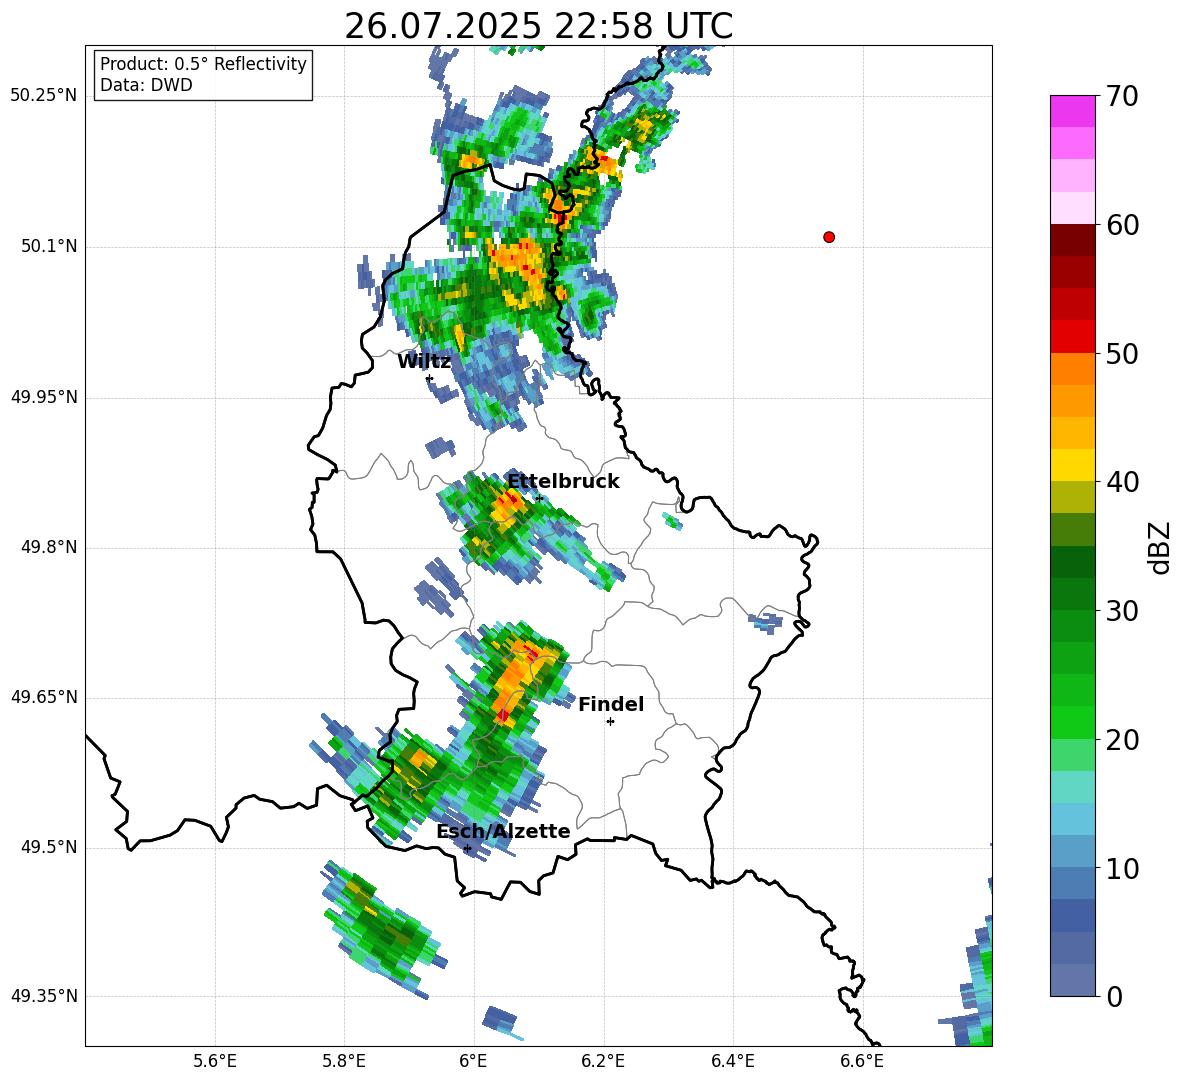This screenshot has width=1184, height=1081.
Task: Pick the dark red swatch just below 60
Action: tap(1072, 240)
